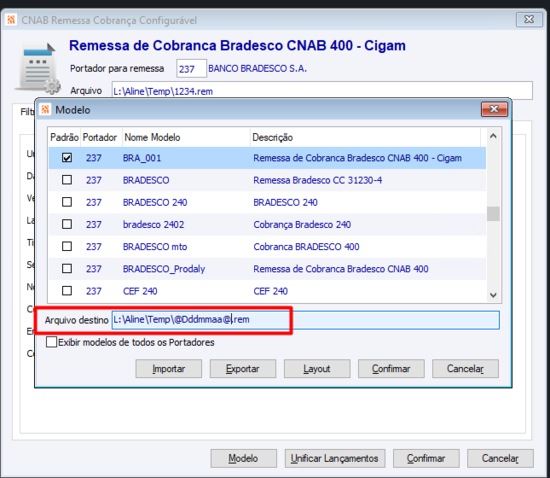Check Padrão box for BRADESCO 240
The height and width of the screenshot is (478, 550).
pos(67,202)
